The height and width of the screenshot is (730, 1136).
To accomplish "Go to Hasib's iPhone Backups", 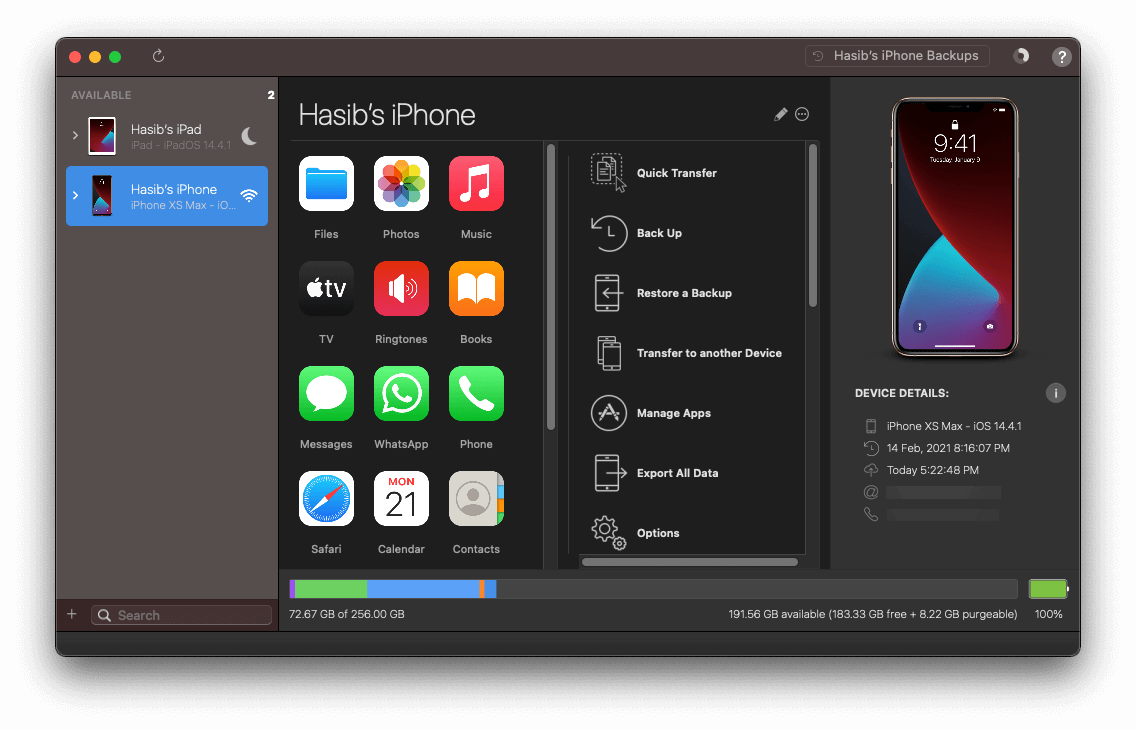I will coord(896,55).
